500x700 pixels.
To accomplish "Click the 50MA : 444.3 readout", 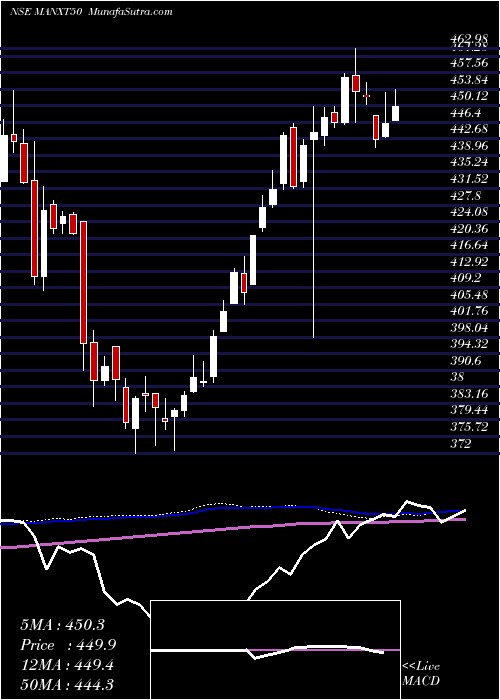I will pyautogui.click(x=67, y=686).
